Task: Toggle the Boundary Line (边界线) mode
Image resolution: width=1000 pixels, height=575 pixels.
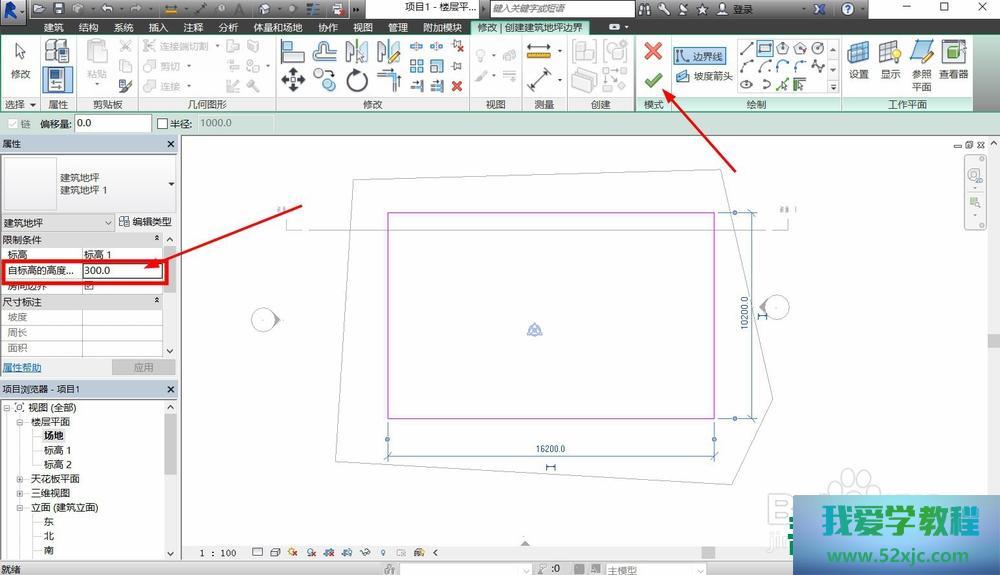Action: click(699, 56)
